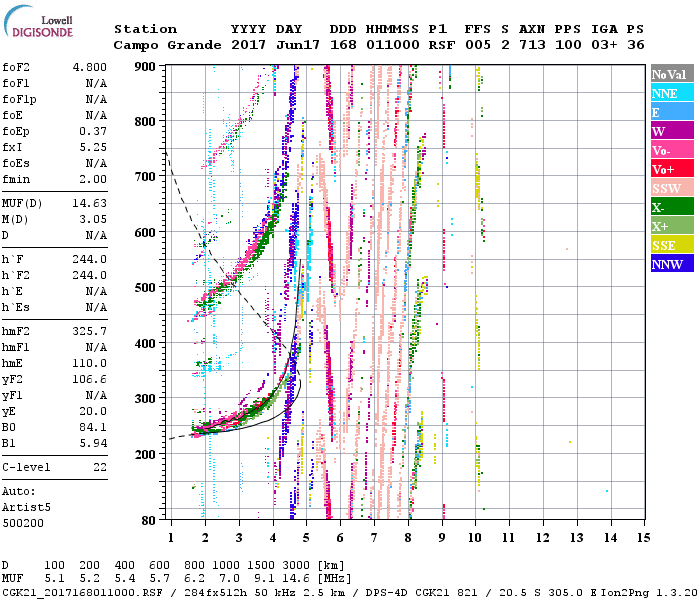Select the Vo+ red legend swatch
Viewport: 700px width, 600px height.
coord(672,169)
